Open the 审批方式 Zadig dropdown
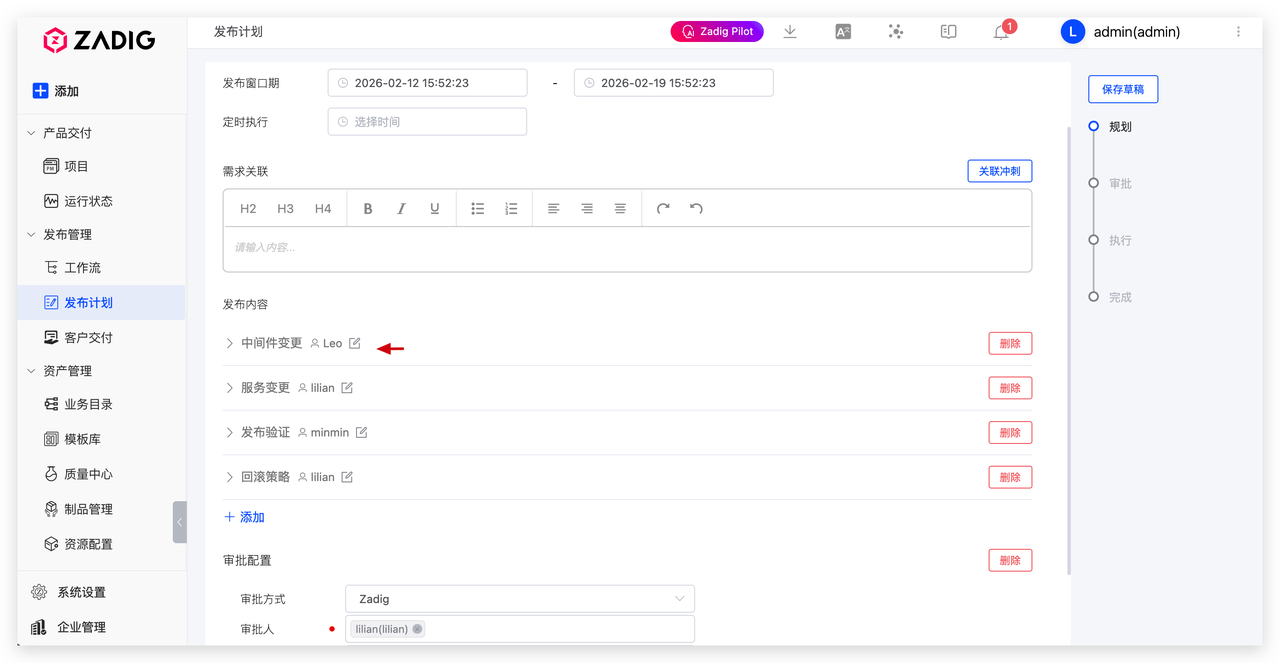Image resolution: width=1280 pixels, height=663 pixels. [x=519, y=599]
